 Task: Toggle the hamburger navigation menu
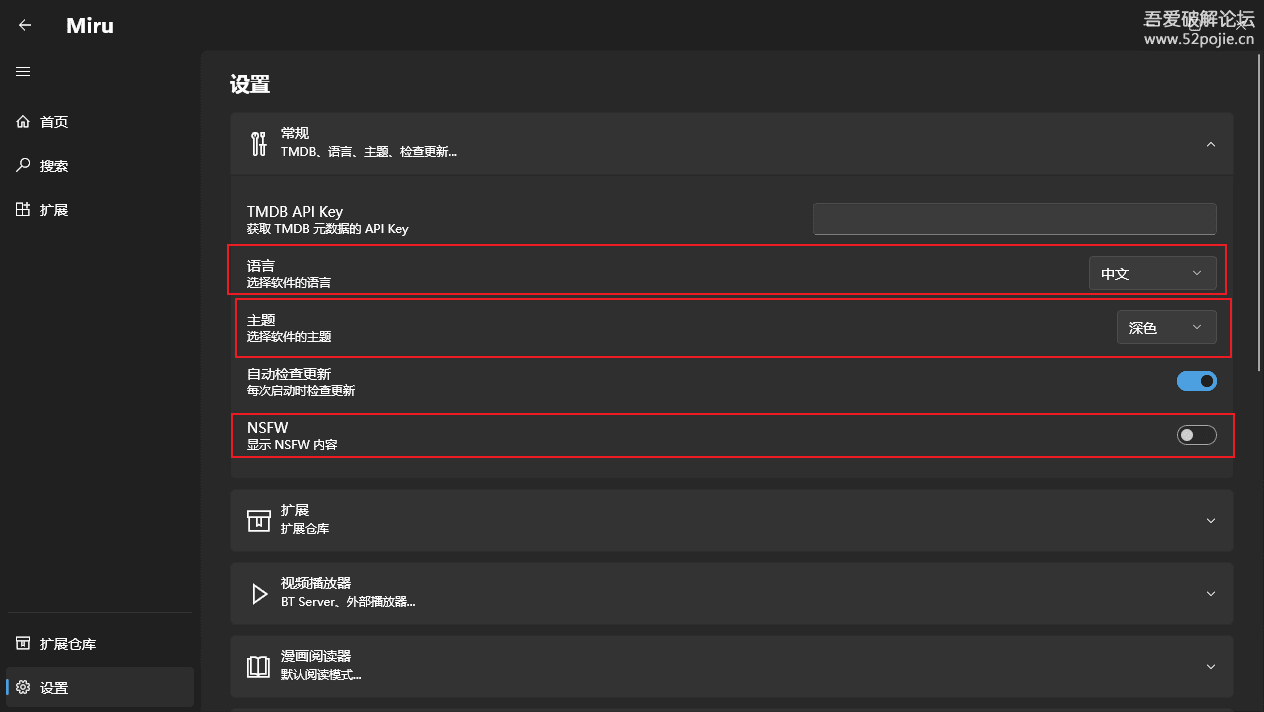click(x=23, y=72)
